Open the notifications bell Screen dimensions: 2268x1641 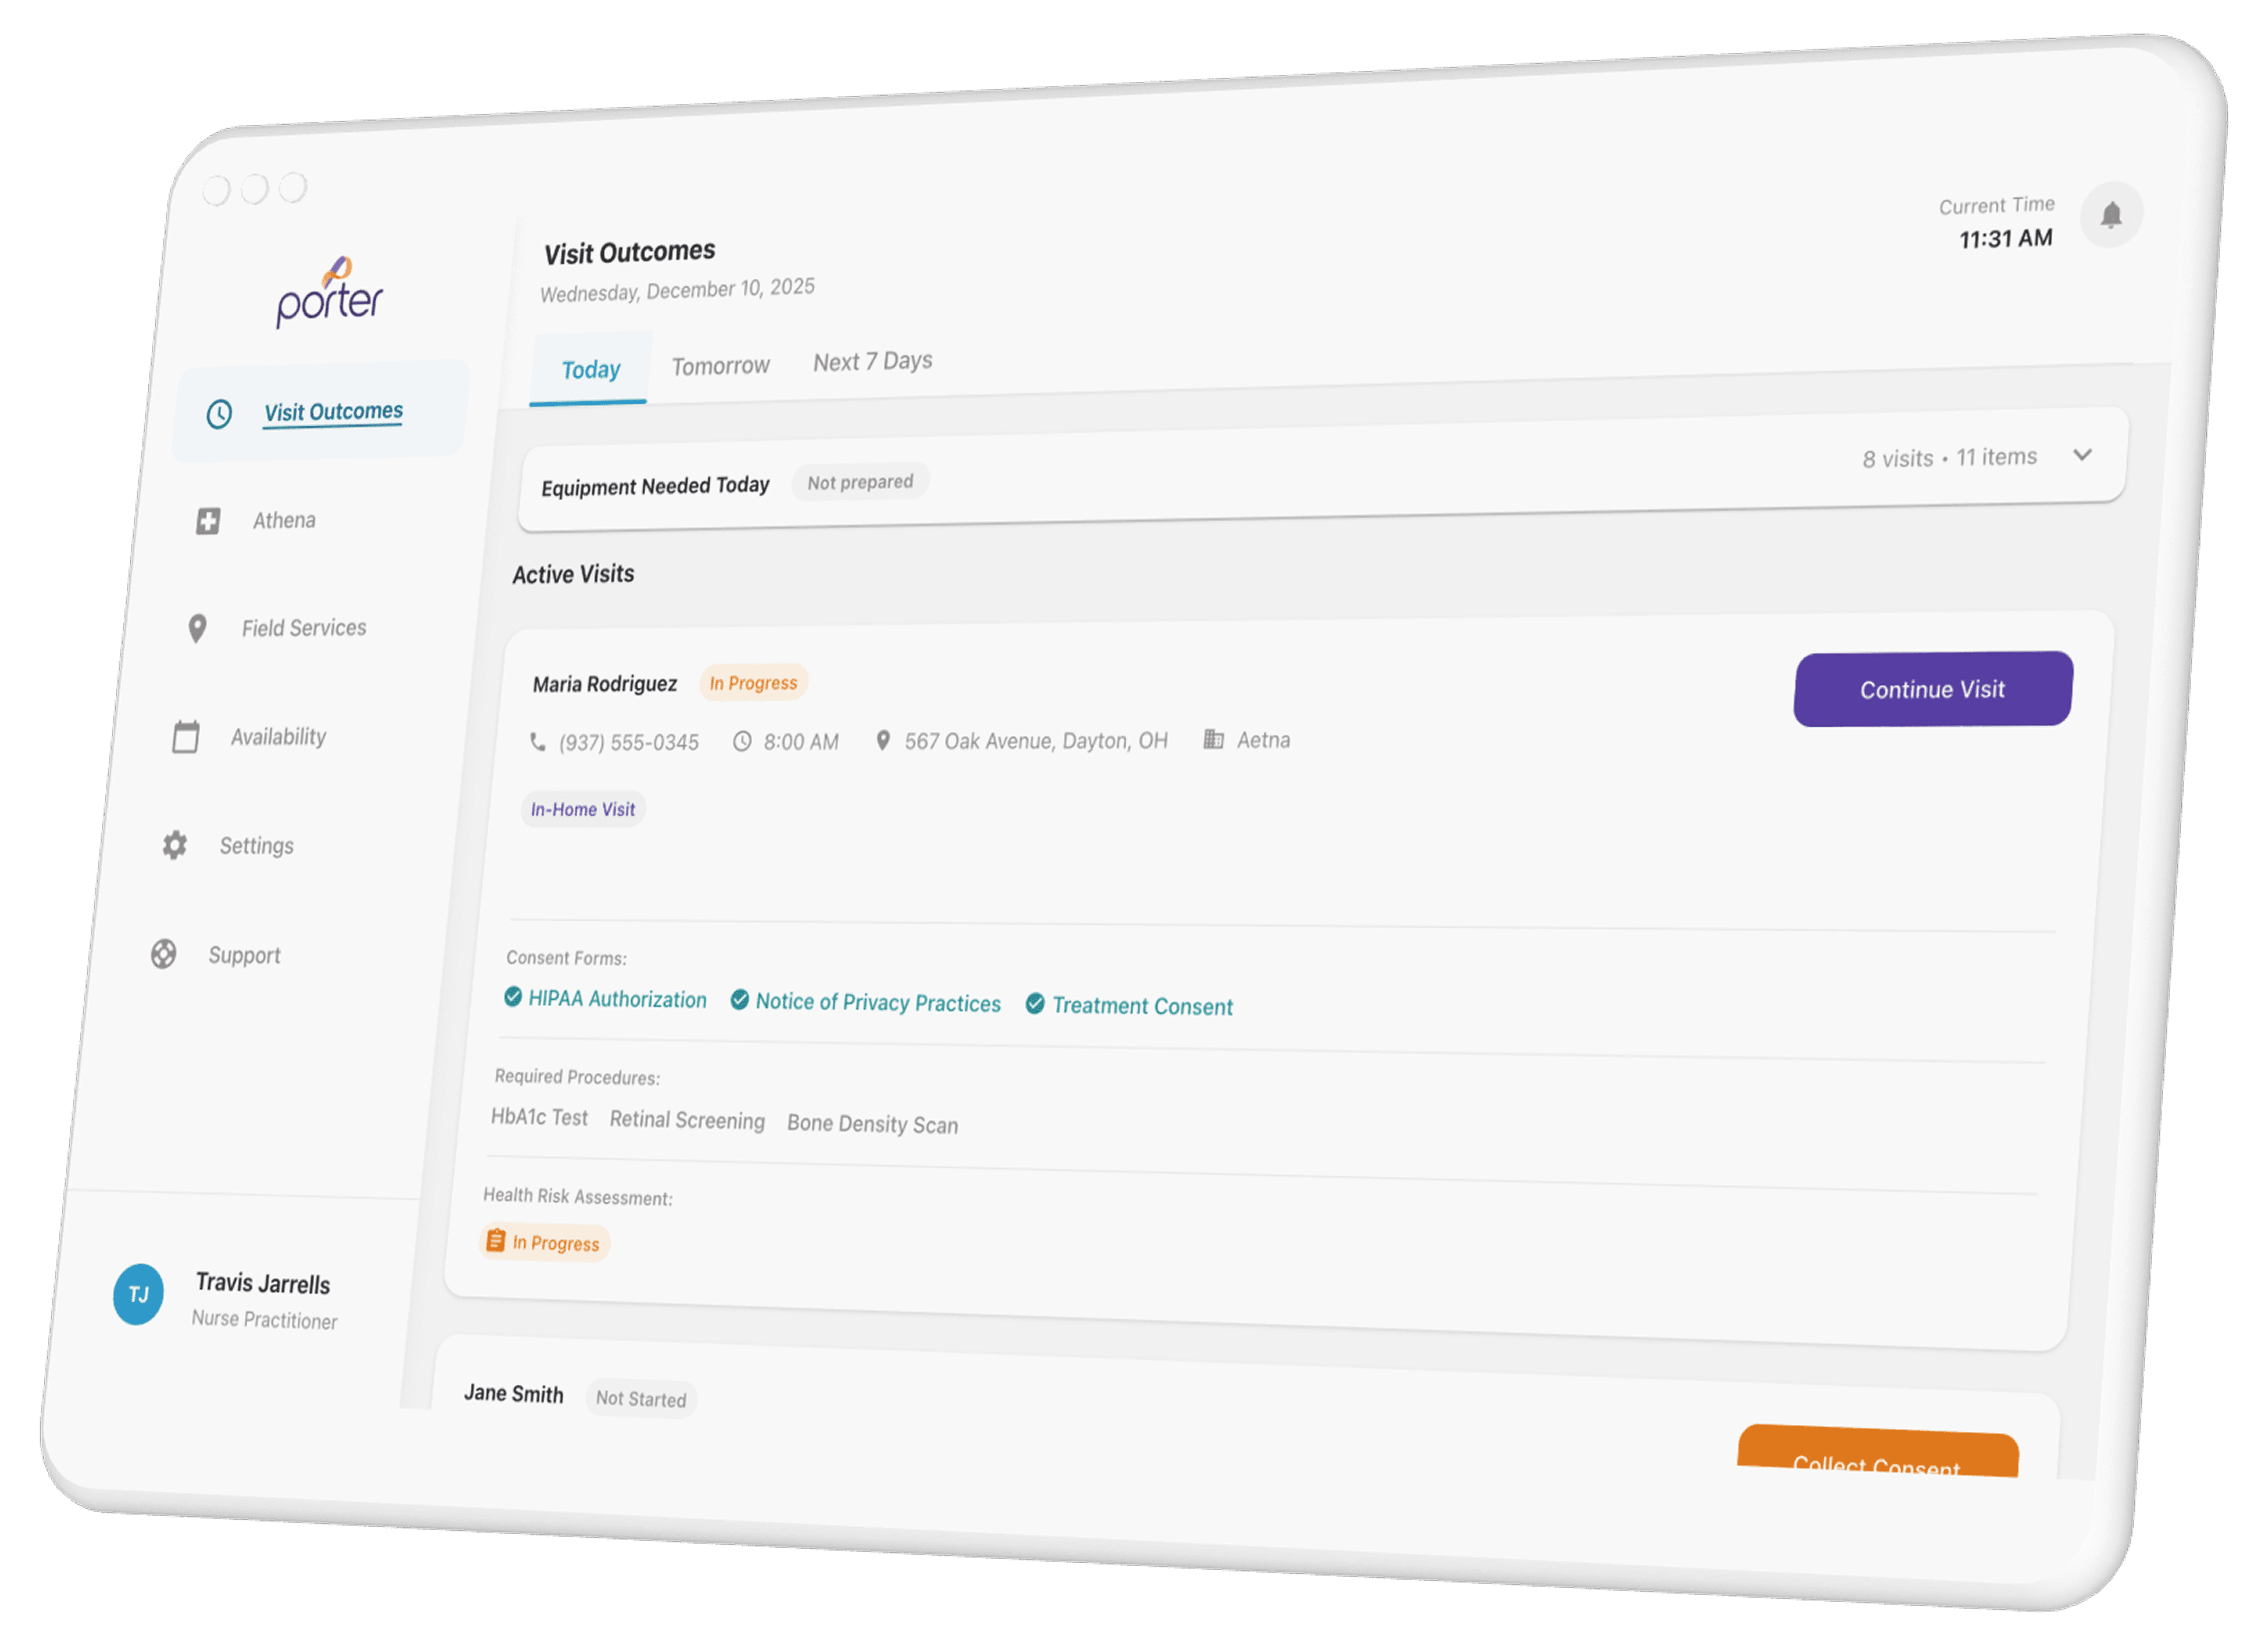[2111, 215]
